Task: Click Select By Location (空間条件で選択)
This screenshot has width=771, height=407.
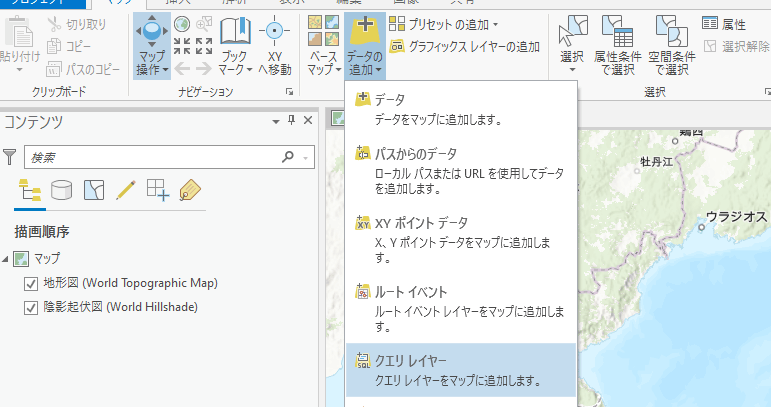Action: click(672, 45)
